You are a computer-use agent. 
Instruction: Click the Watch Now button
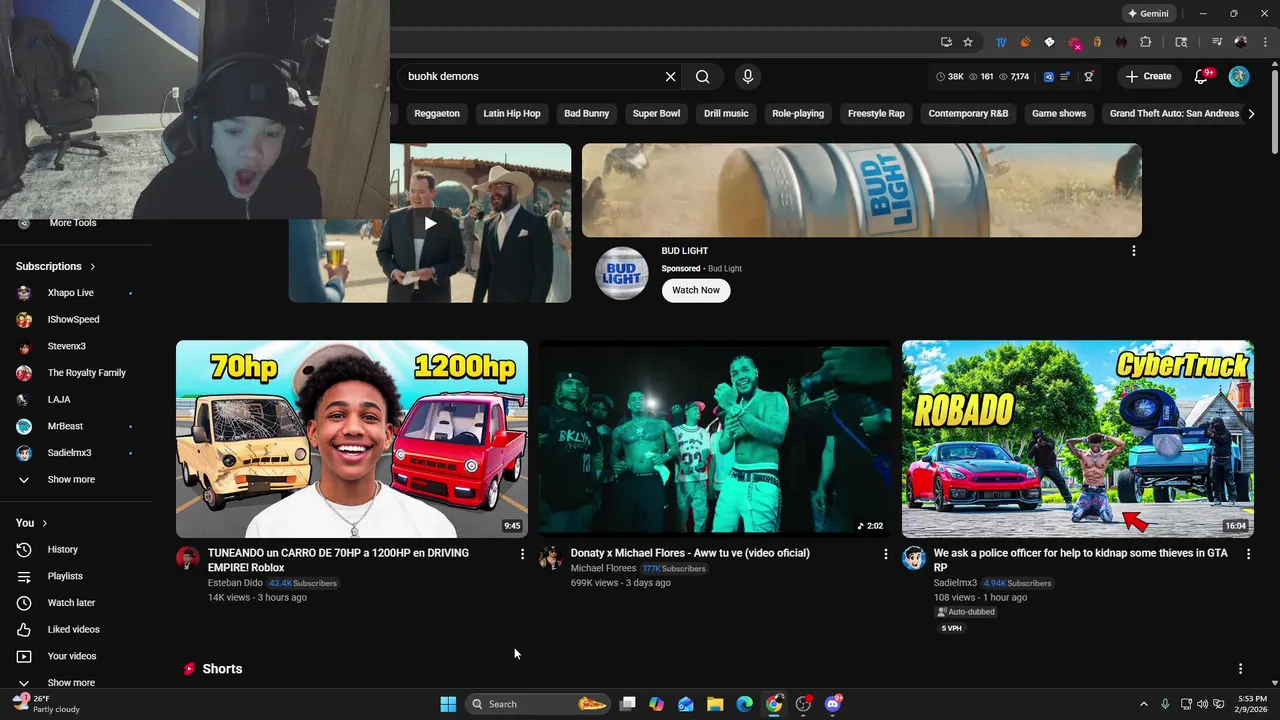(696, 290)
